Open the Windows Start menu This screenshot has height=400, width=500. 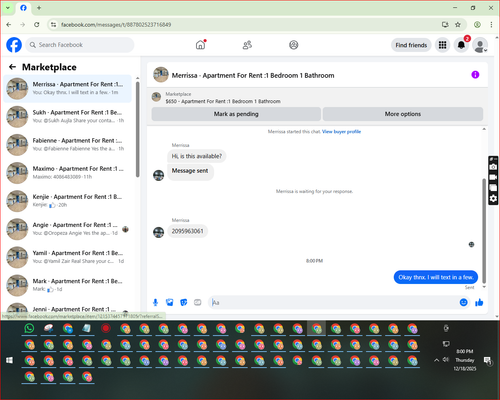point(9,360)
